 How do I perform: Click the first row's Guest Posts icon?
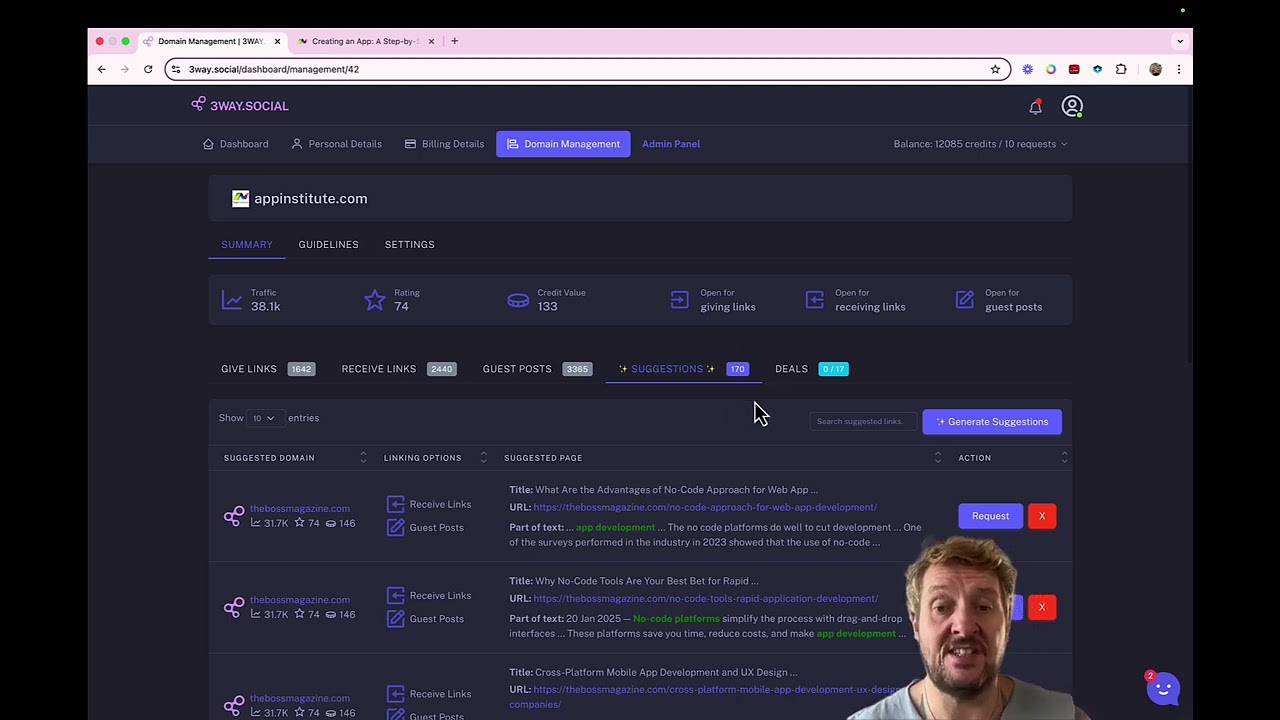click(395, 527)
